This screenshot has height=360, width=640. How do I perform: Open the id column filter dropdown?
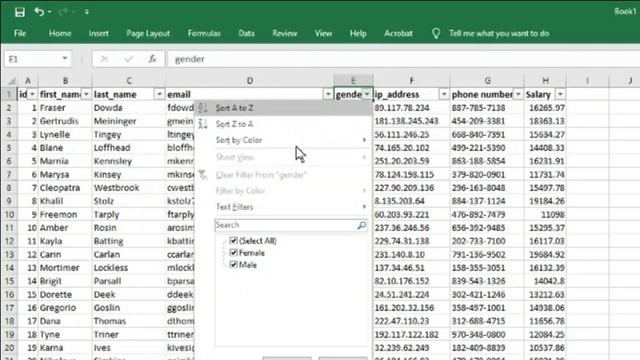click(32, 94)
